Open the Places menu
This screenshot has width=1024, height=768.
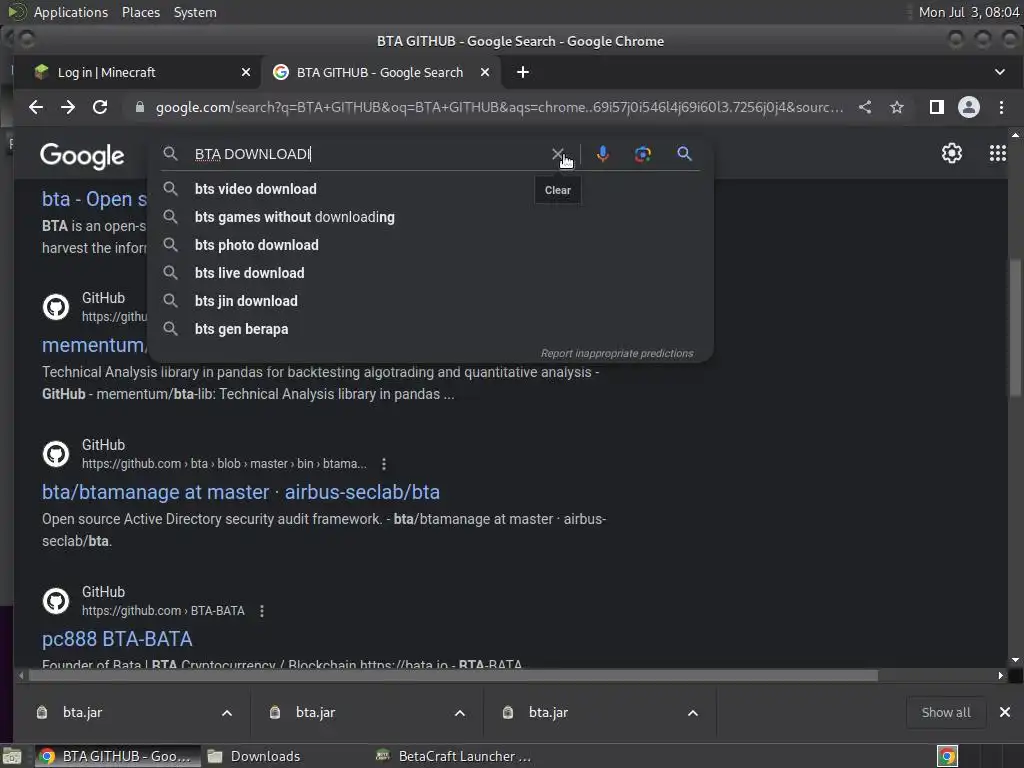pyautogui.click(x=140, y=12)
